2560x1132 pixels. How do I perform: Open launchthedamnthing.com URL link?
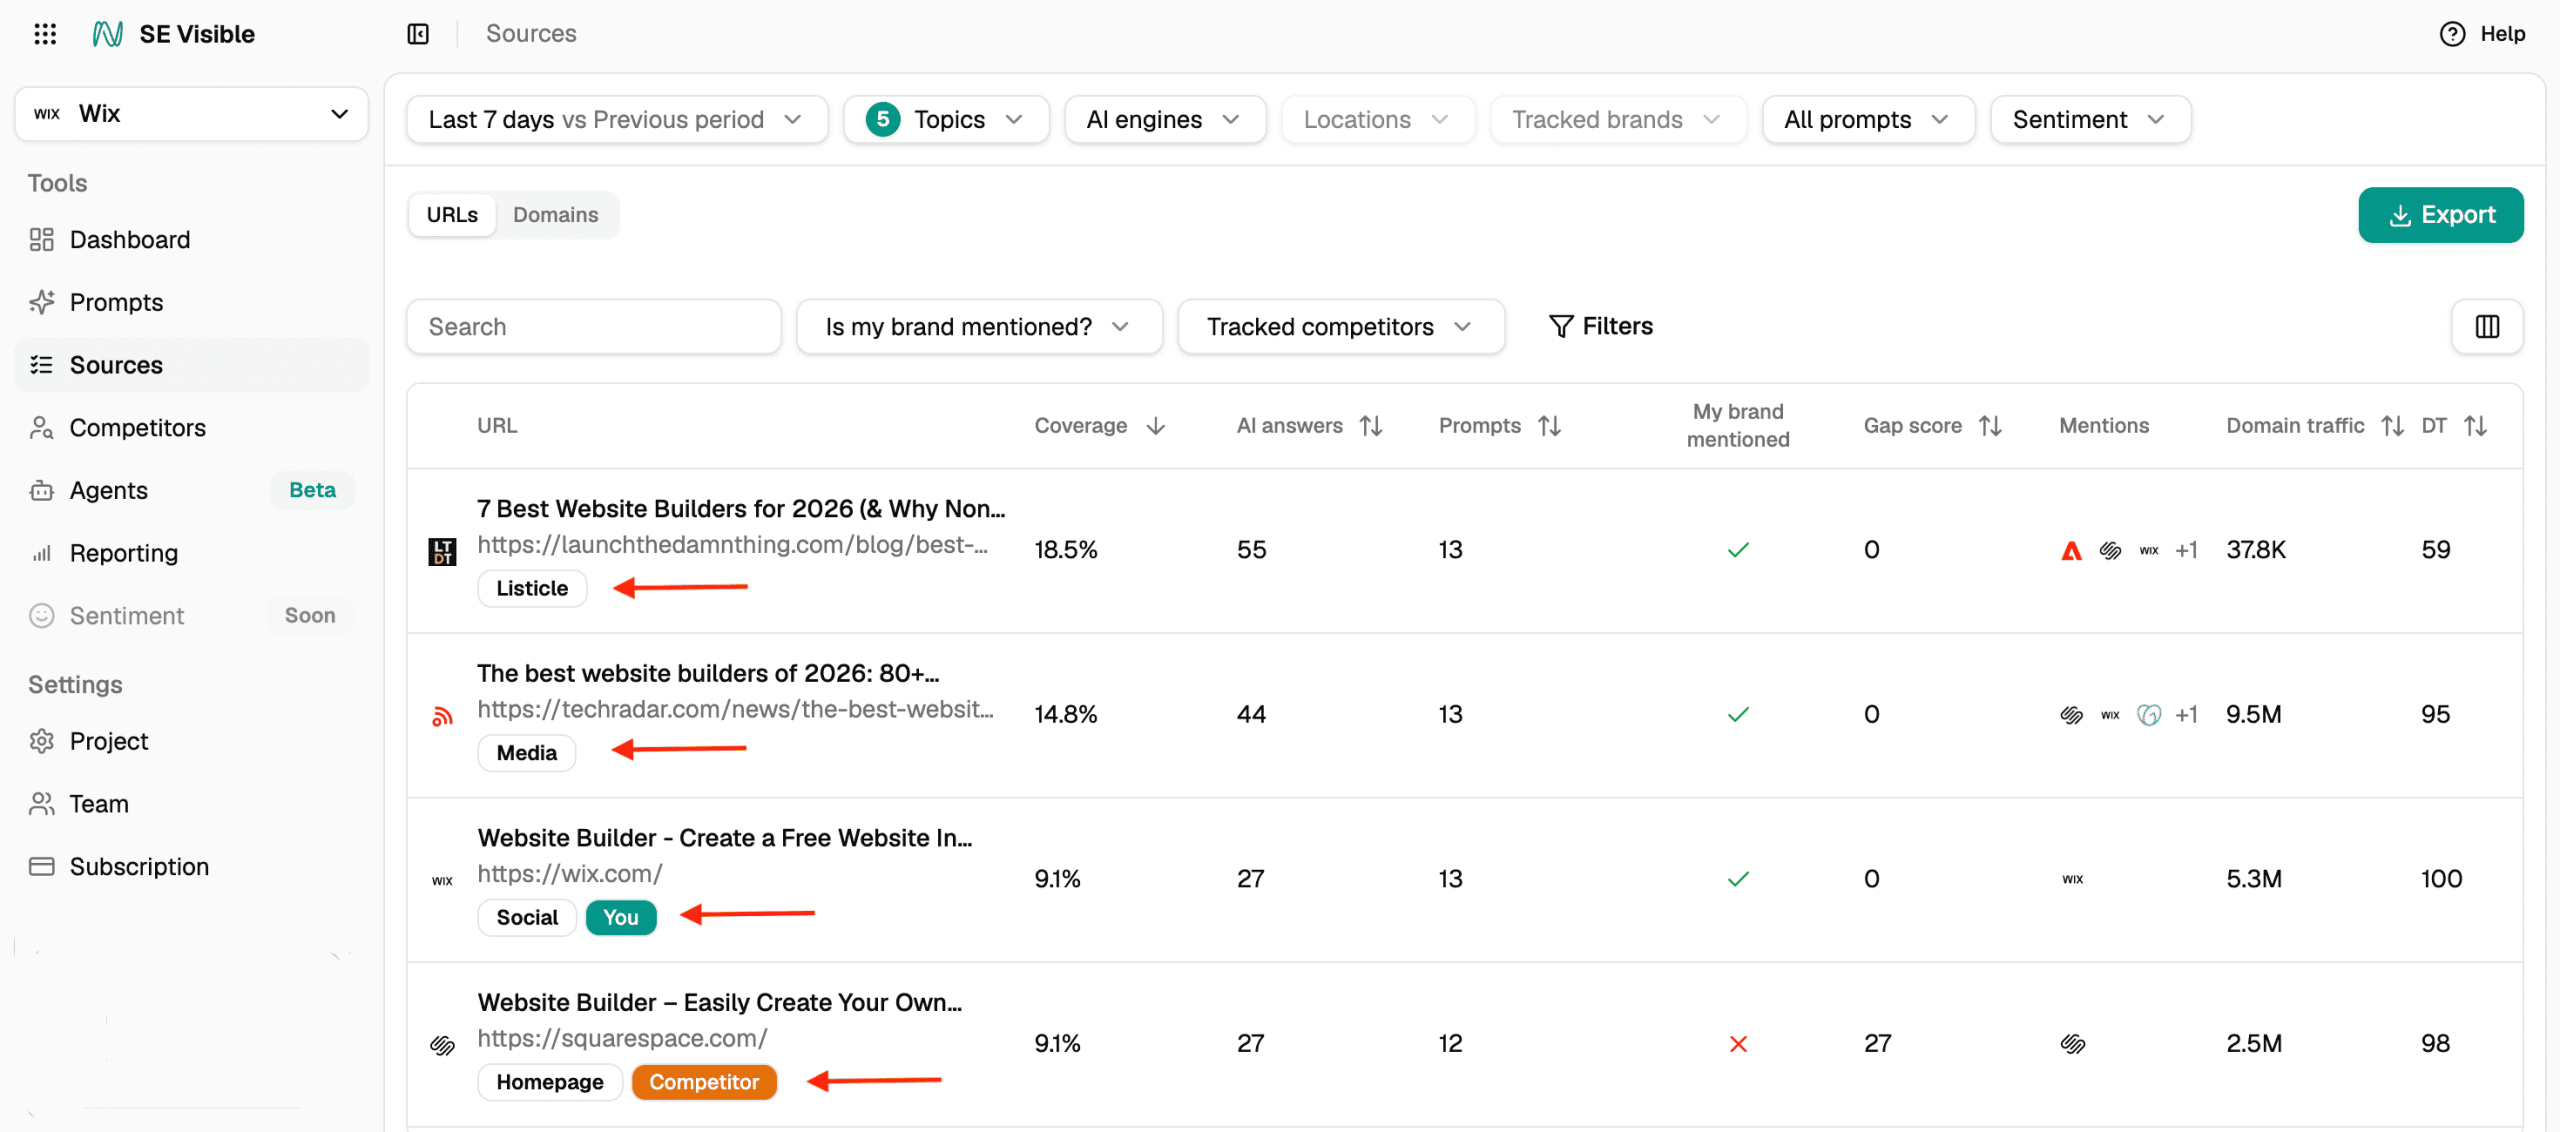click(x=733, y=545)
